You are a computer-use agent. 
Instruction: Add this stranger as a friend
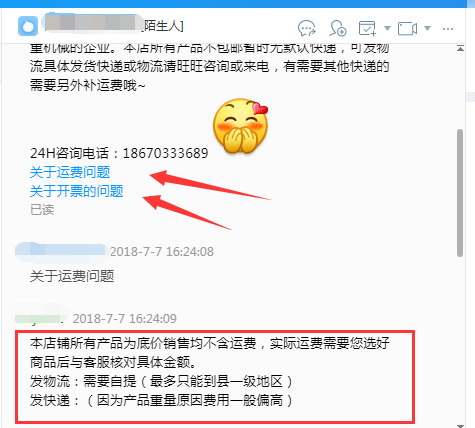tap(337, 28)
